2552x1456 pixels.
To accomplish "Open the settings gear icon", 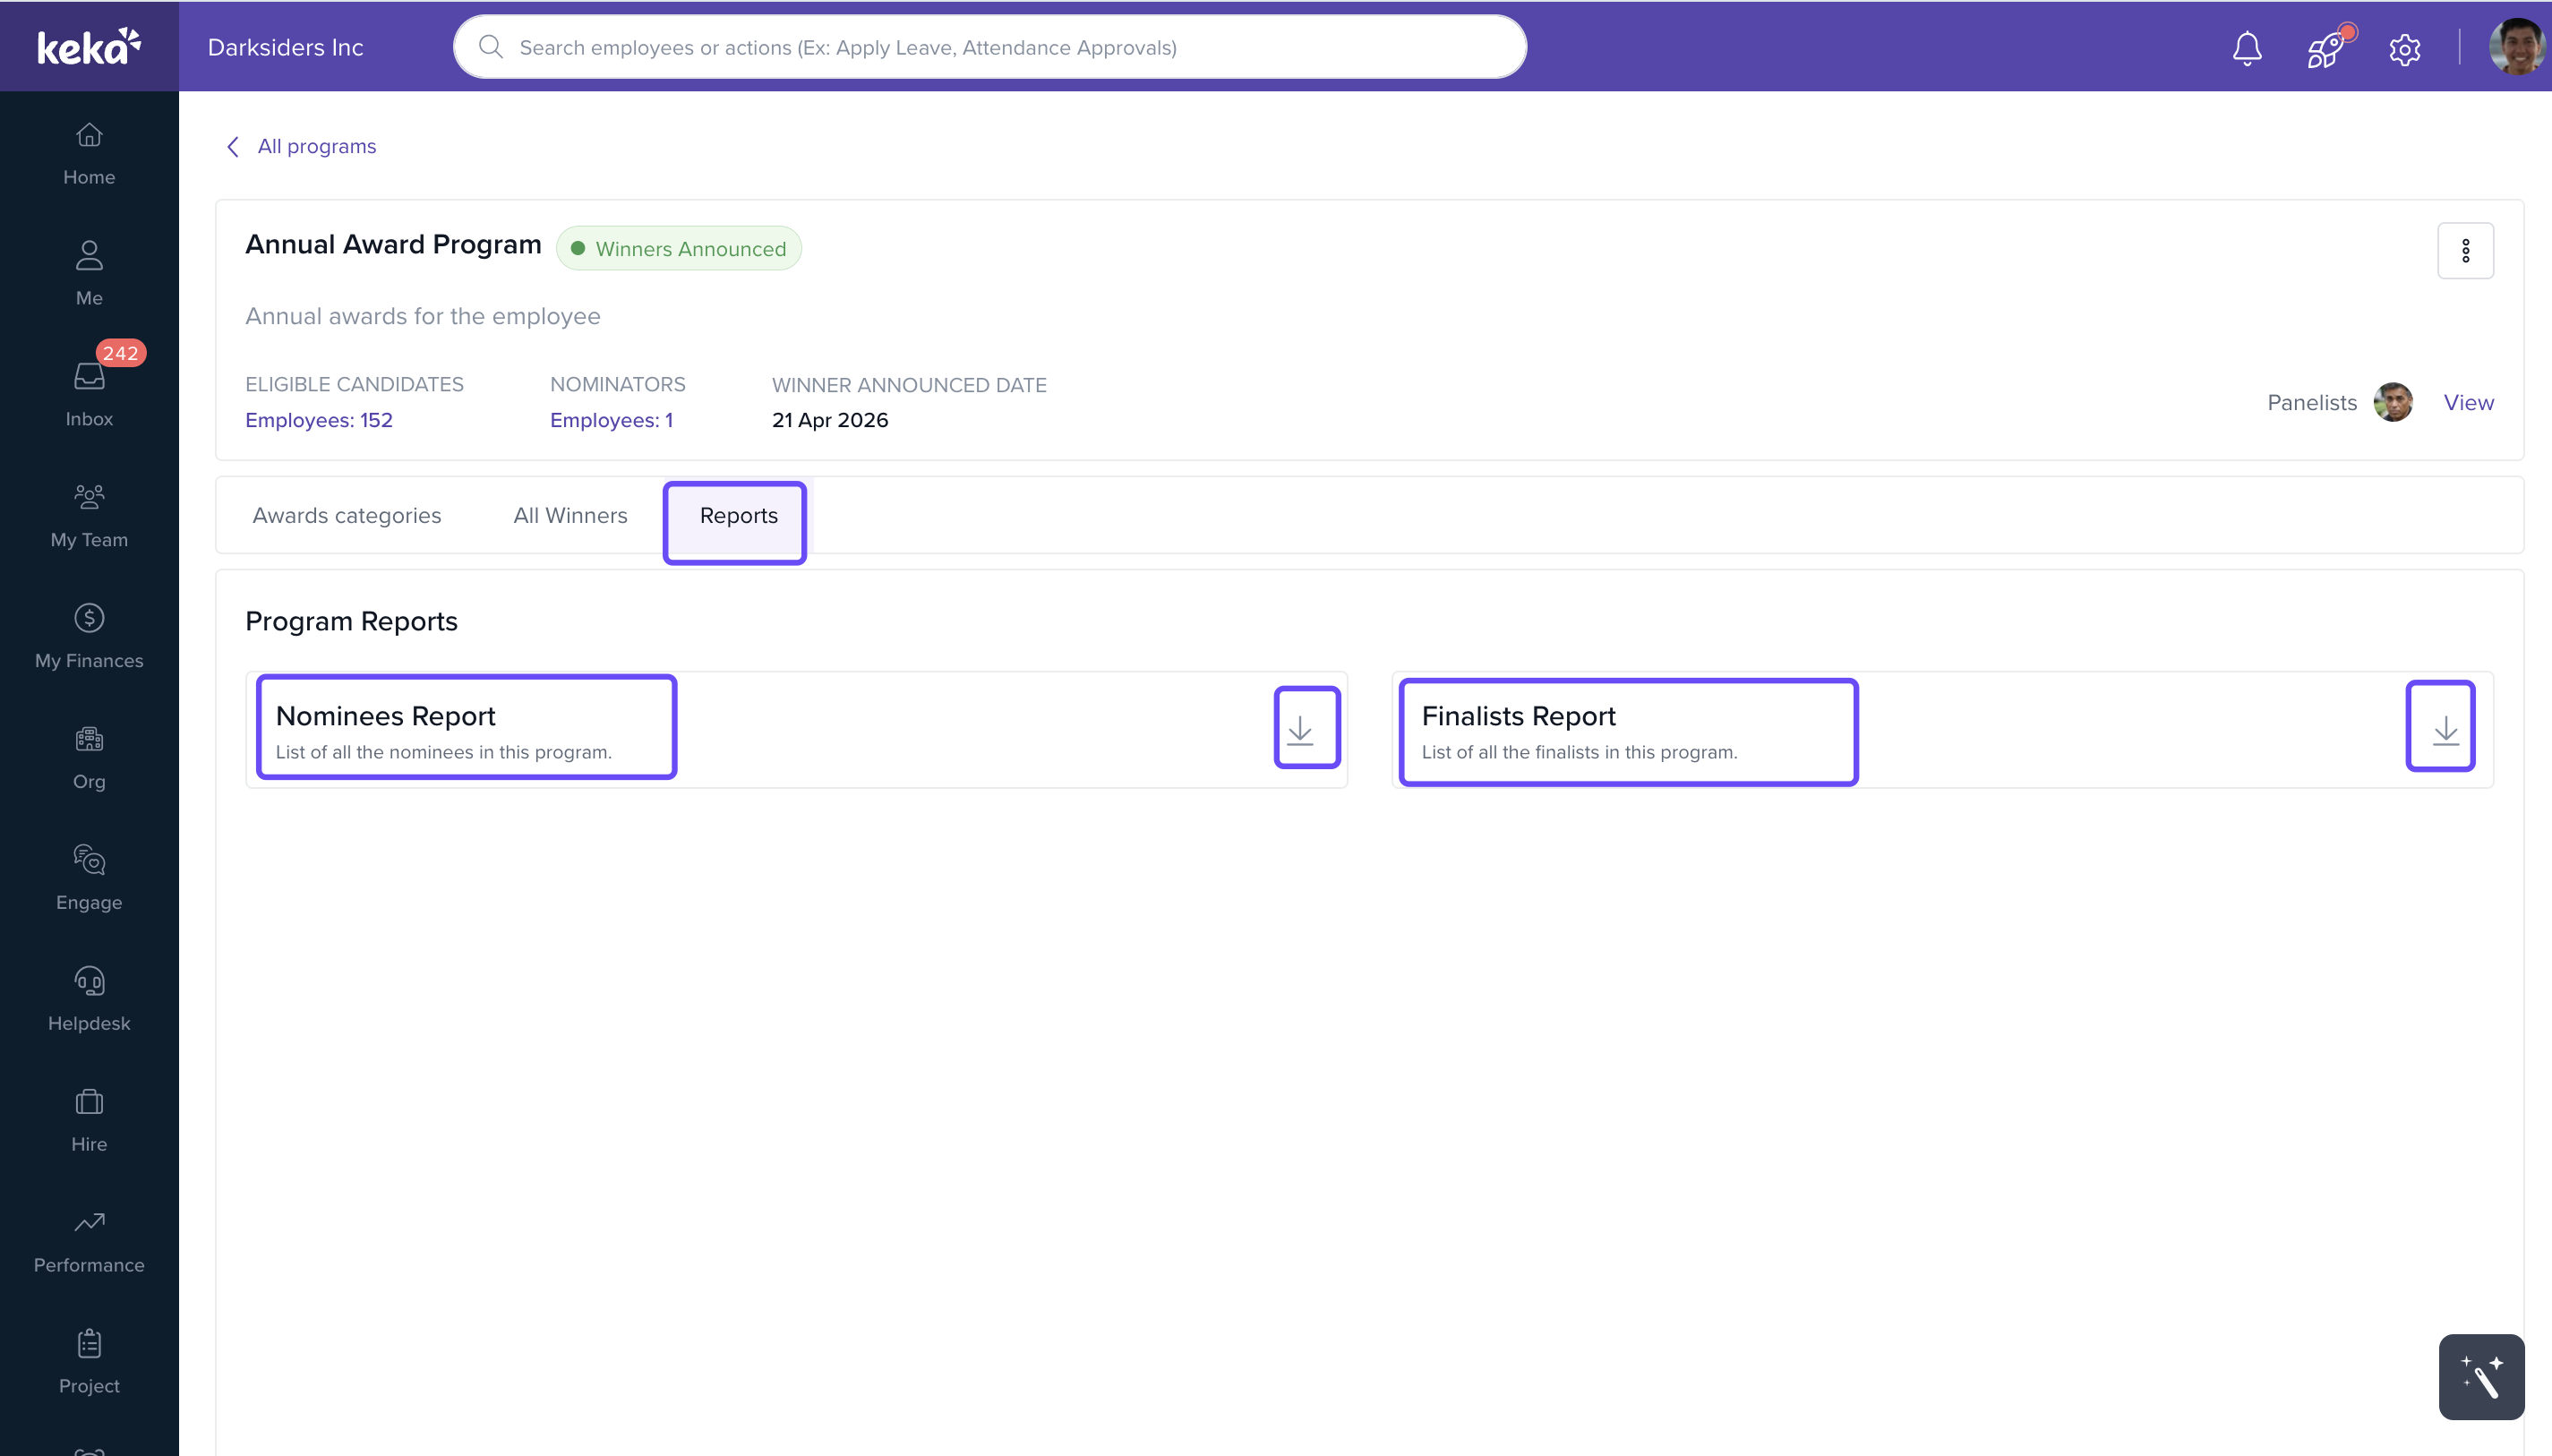I will (2404, 49).
